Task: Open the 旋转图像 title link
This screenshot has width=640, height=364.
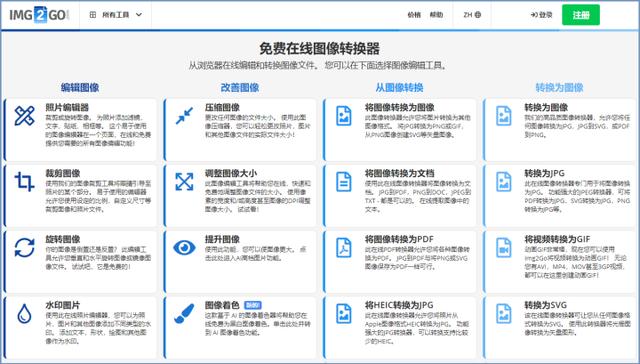Action: [x=62, y=239]
